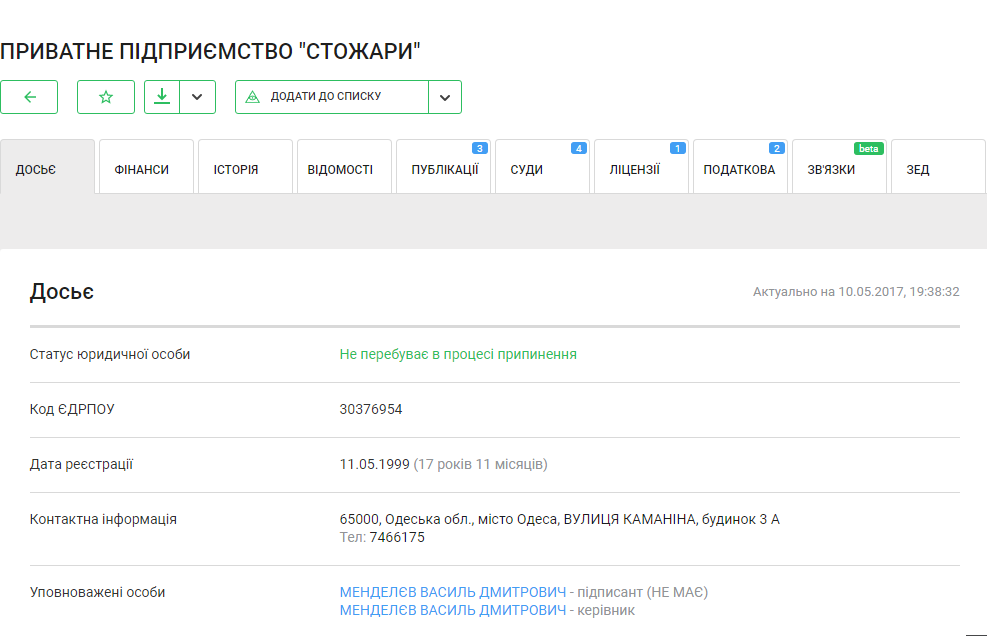Open the Публікації tab
Screen dimensions: 987x636
(x=443, y=169)
